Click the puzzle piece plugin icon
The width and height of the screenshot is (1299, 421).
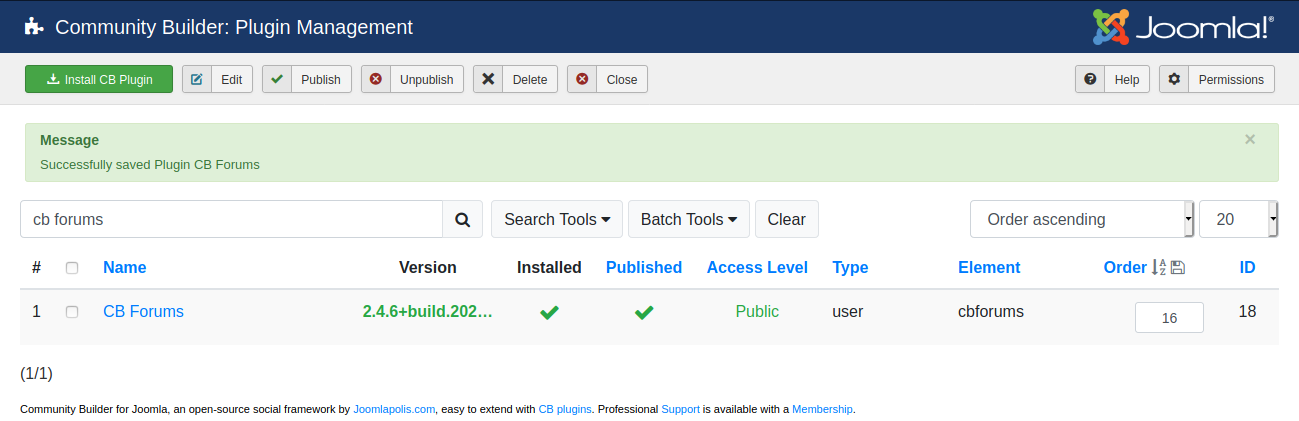(x=34, y=27)
